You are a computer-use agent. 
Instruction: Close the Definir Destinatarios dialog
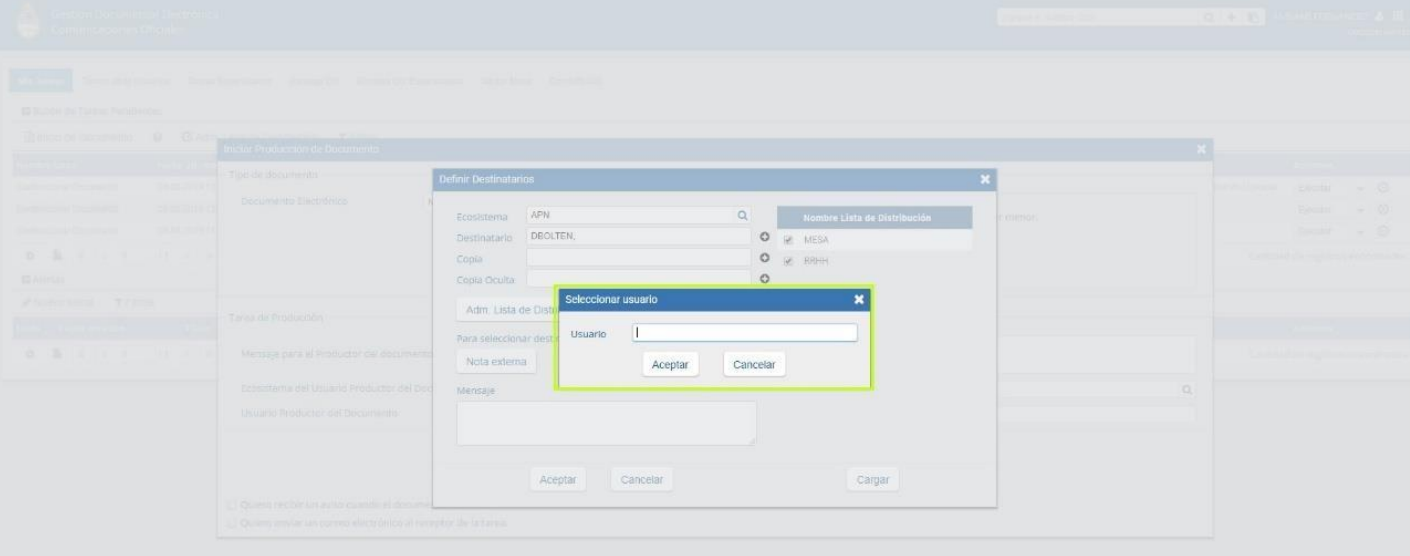tap(985, 179)
